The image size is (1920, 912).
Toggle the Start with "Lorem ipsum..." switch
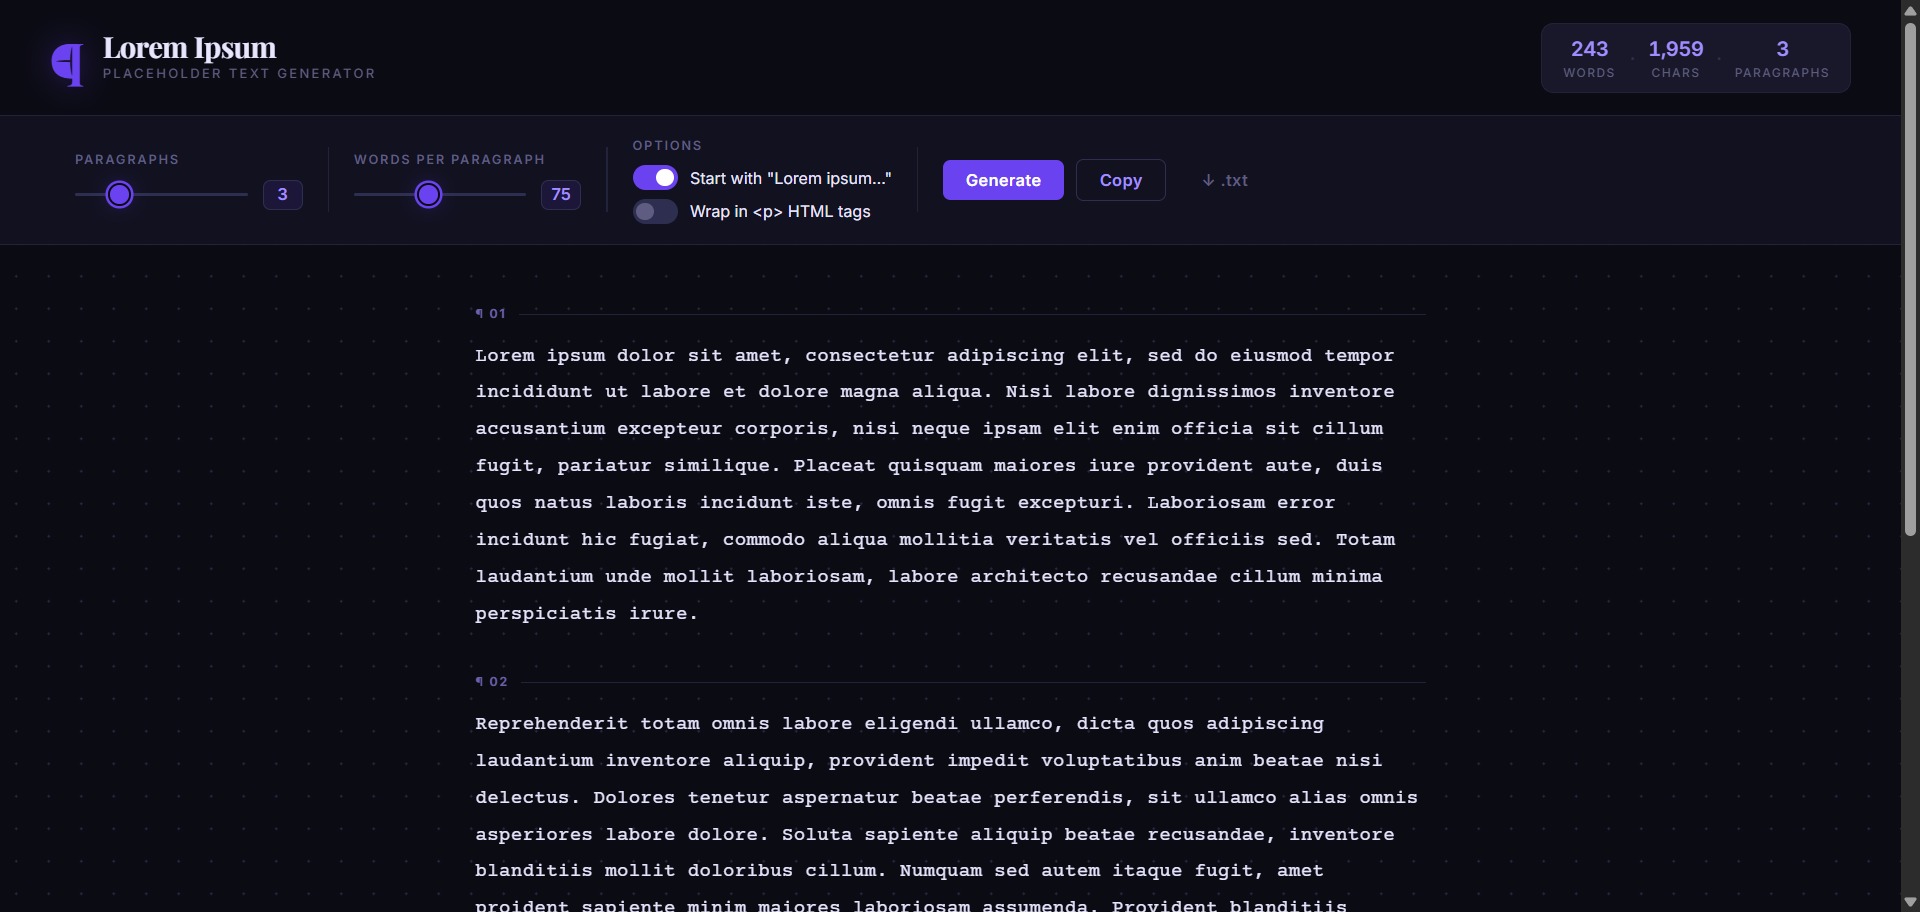coord(655,178)
